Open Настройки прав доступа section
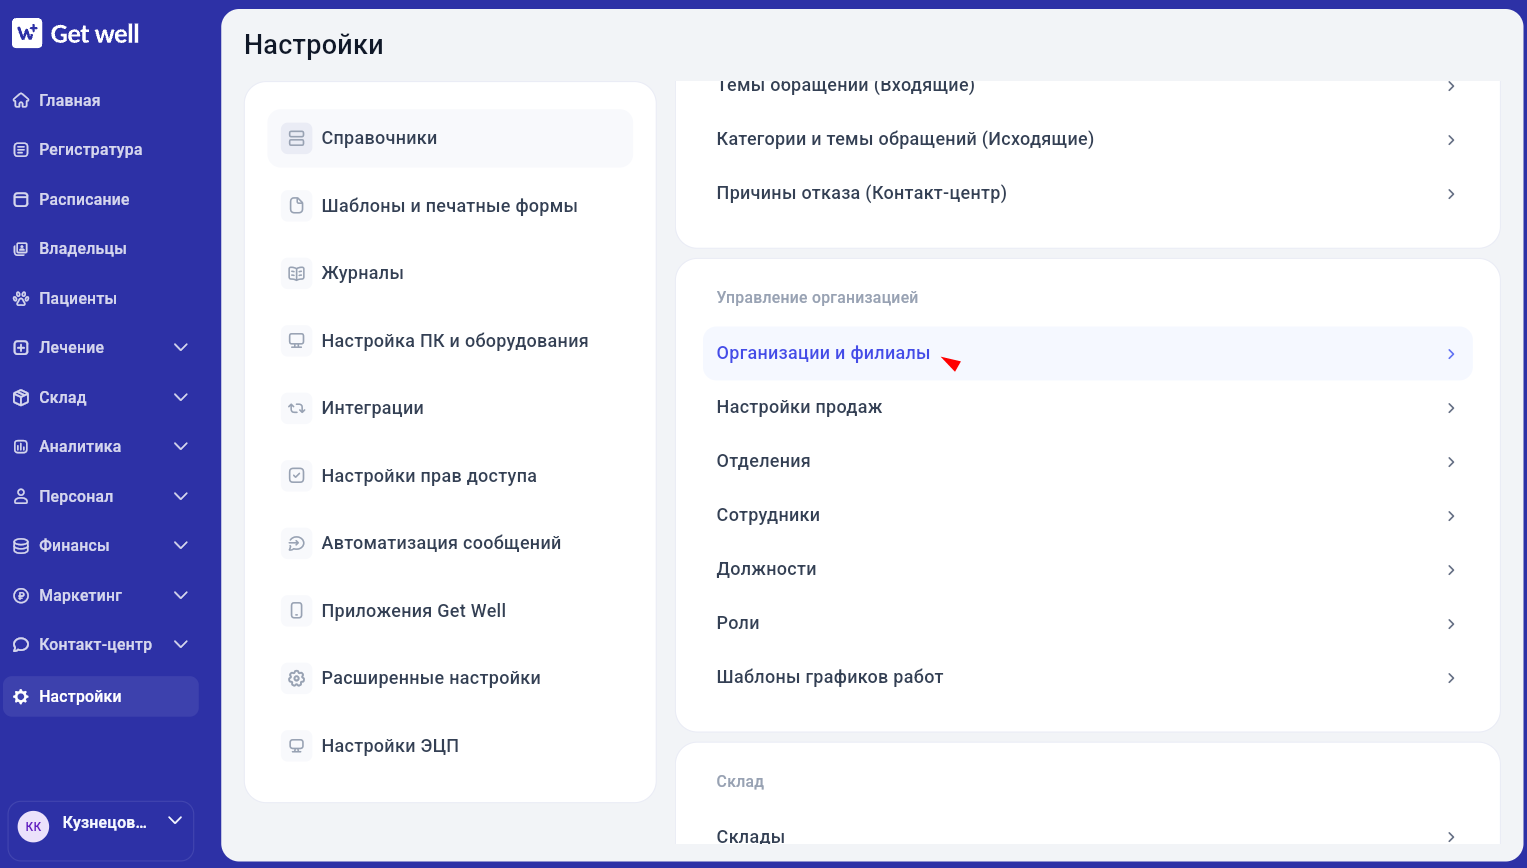This screenshot has width=1527, height=868. coord(450,476)
